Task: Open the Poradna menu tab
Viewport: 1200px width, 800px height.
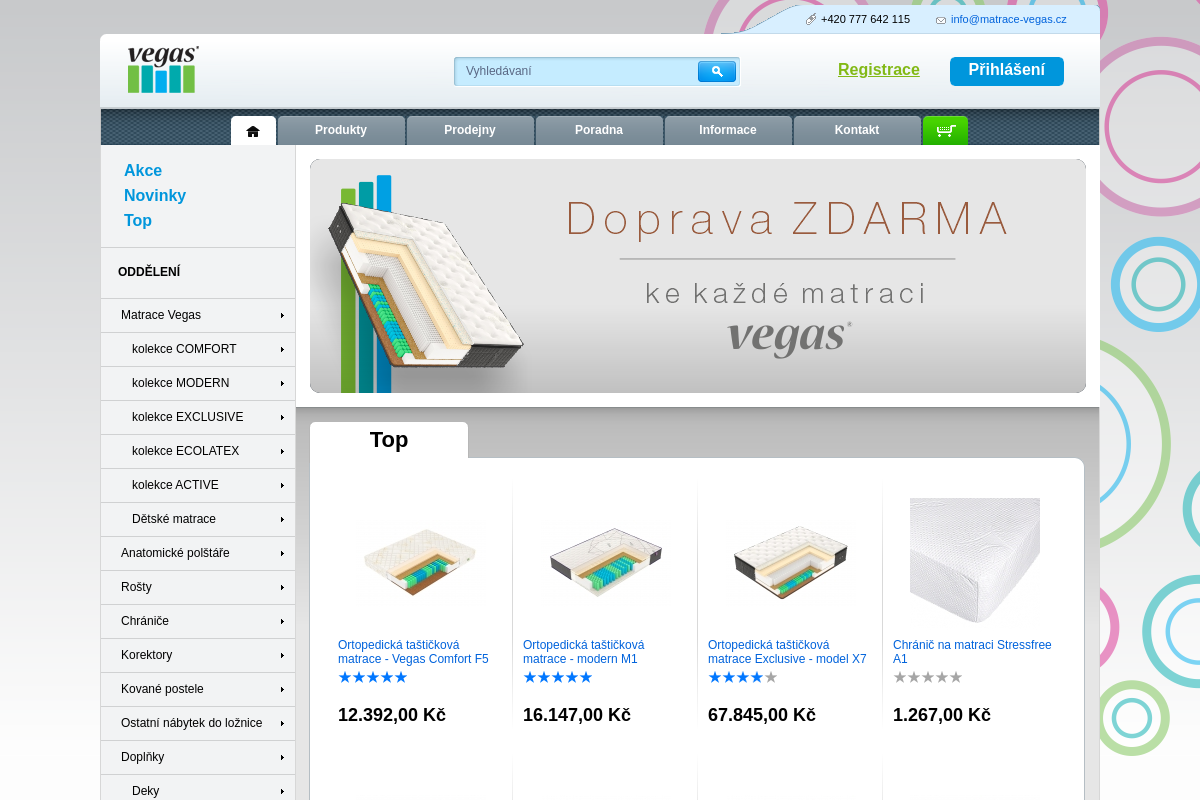Action: pos(599,131)
